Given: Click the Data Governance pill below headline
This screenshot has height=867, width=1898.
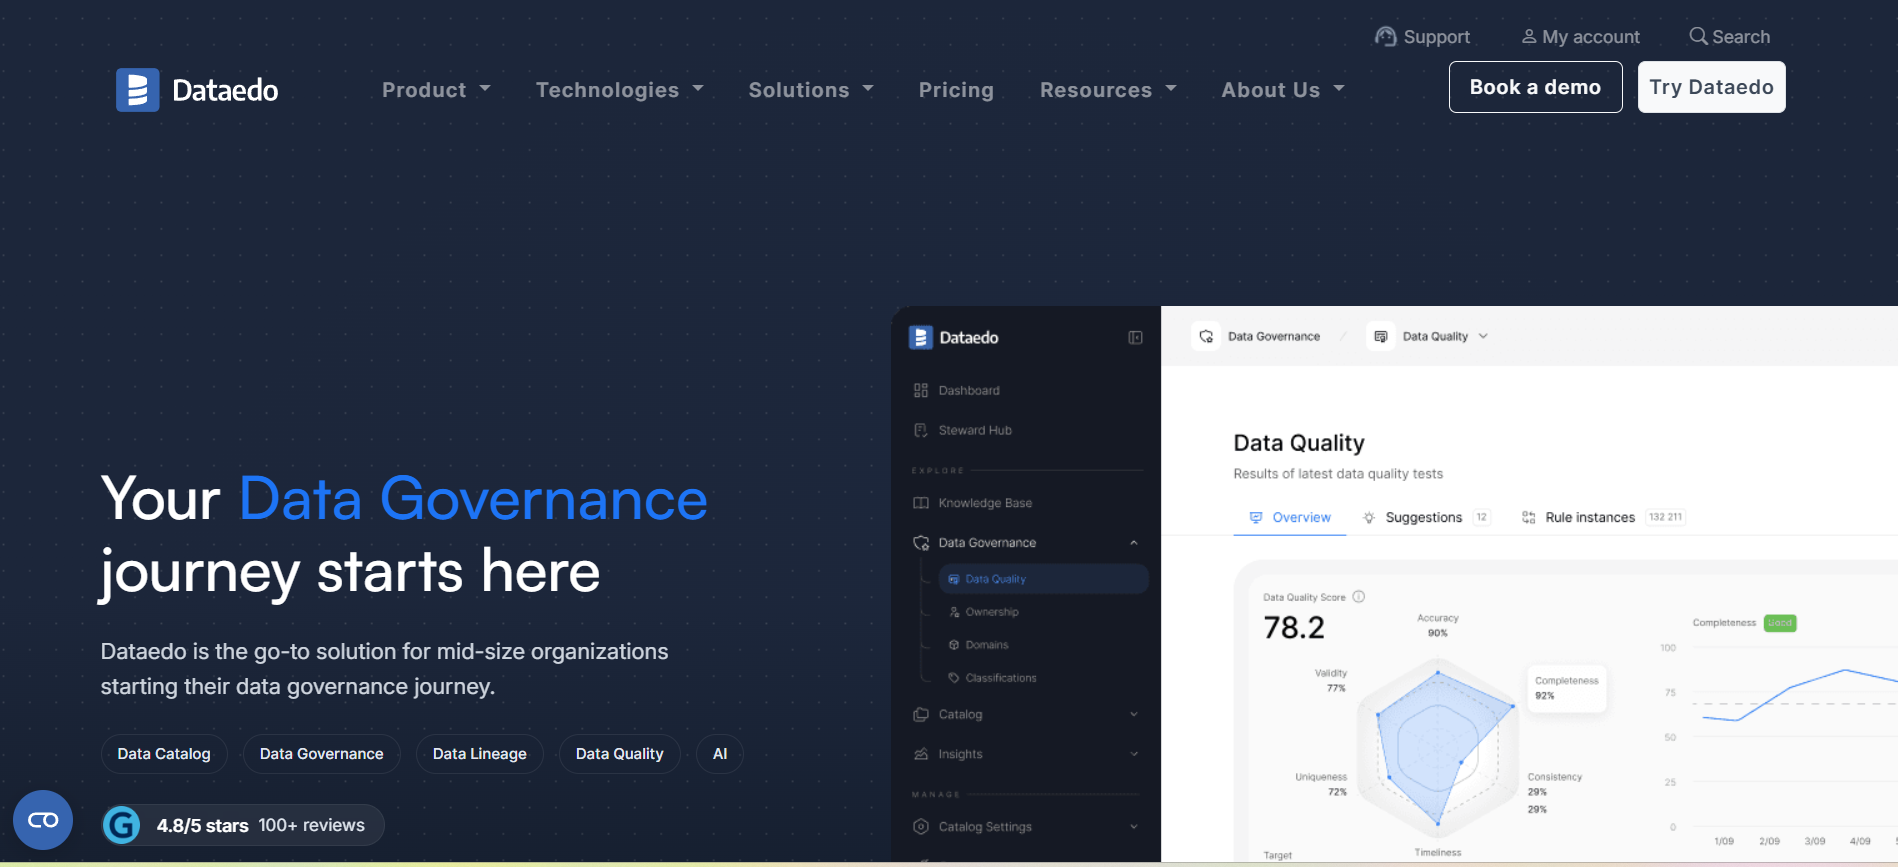Looking at the screenshot, I should tap(321, 754).
